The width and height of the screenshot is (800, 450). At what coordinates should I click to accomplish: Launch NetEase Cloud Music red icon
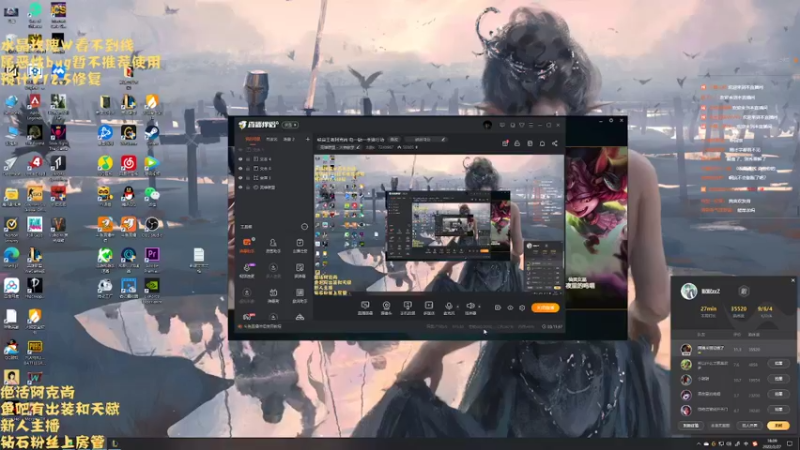[129, 163]
